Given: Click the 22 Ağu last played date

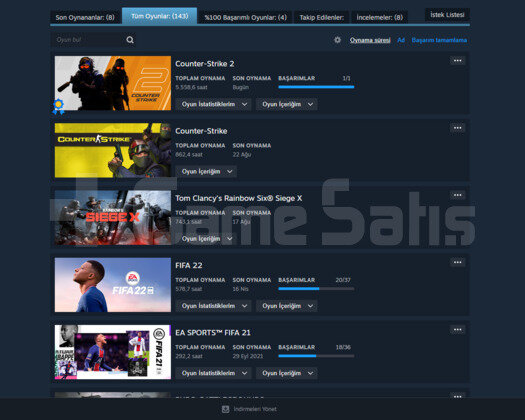Looking at the screenshot, I should pyautogui.click(x=242, y=155).
